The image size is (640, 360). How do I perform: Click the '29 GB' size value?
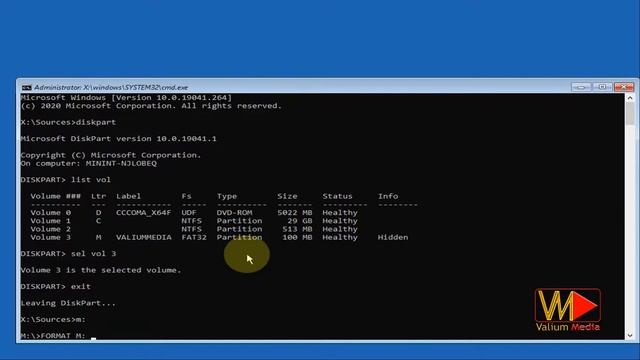(x=300, y=221)
